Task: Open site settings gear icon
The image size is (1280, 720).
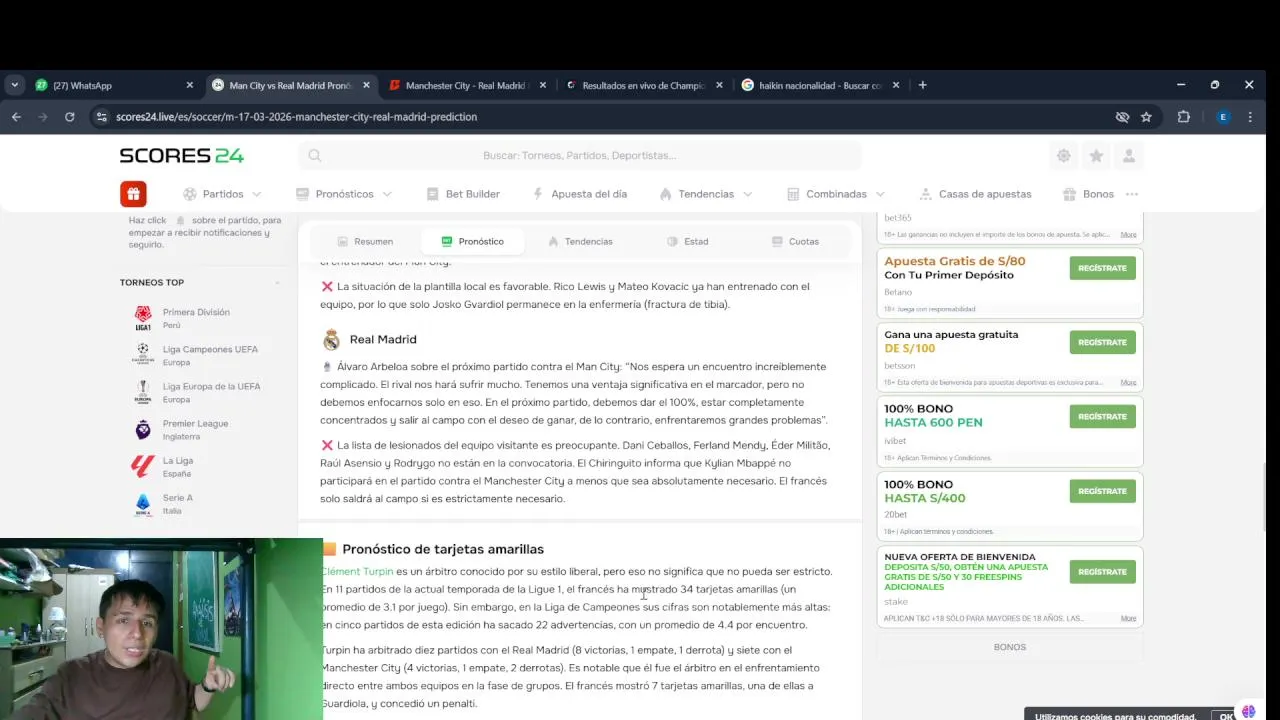Action: coord(1063,155)
